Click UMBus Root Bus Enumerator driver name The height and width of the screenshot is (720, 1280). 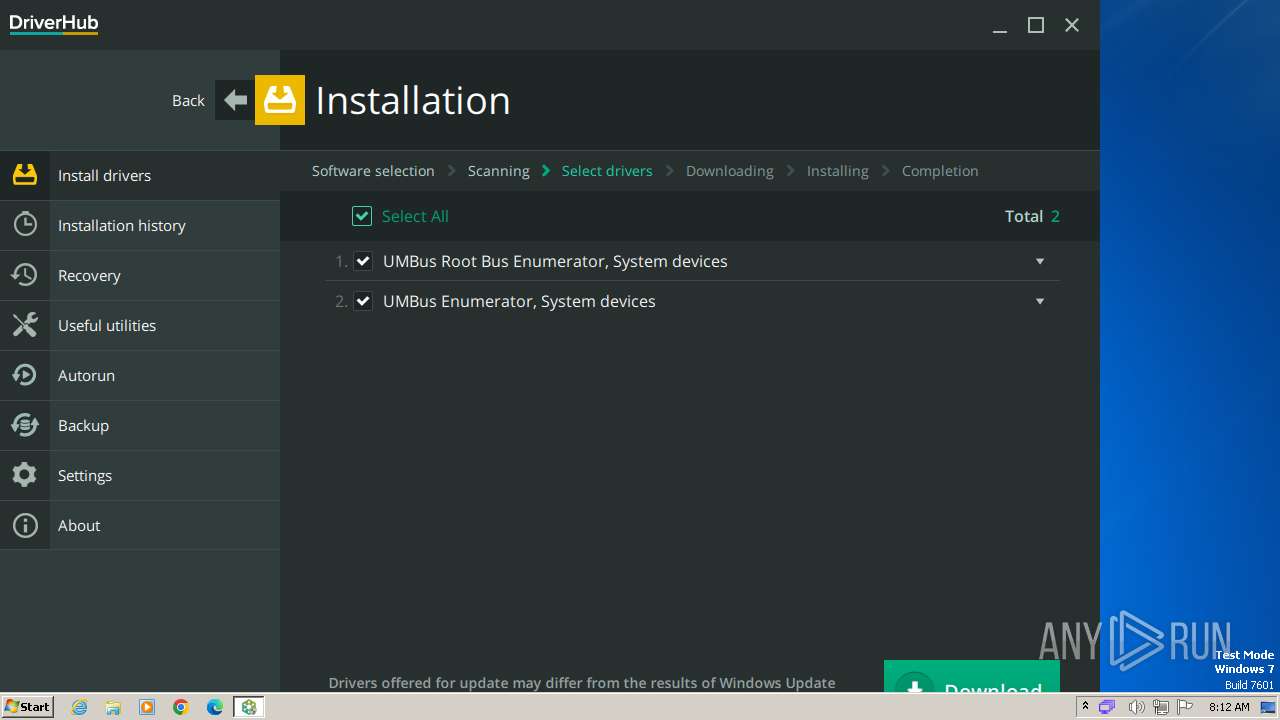pos(555,261)
